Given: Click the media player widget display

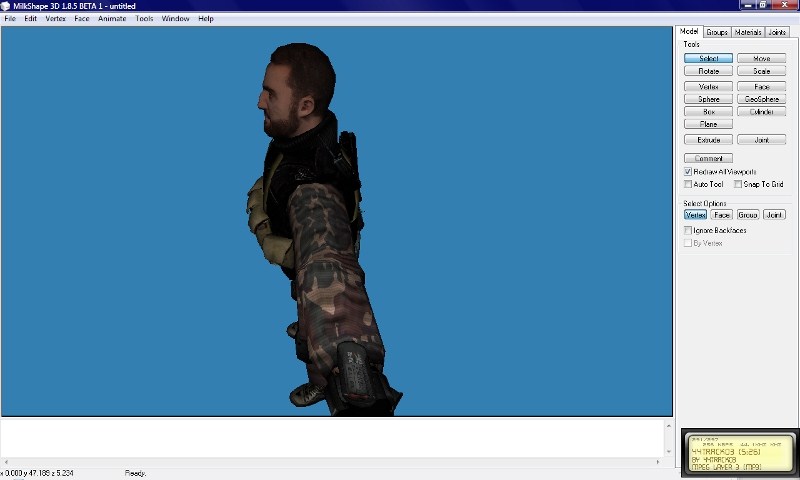Looking at the screenshot, I should coord(739,453).
